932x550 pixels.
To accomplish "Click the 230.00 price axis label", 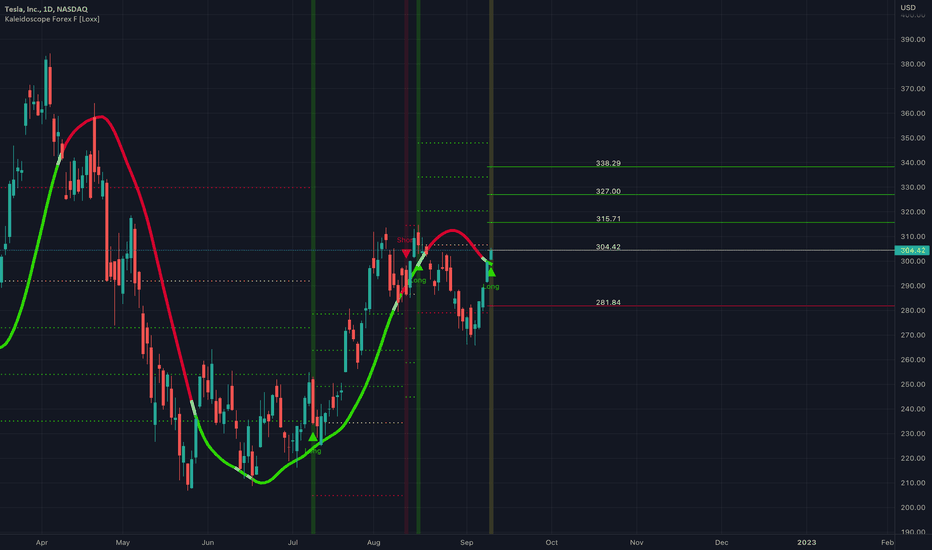I will tap(913, 434).
